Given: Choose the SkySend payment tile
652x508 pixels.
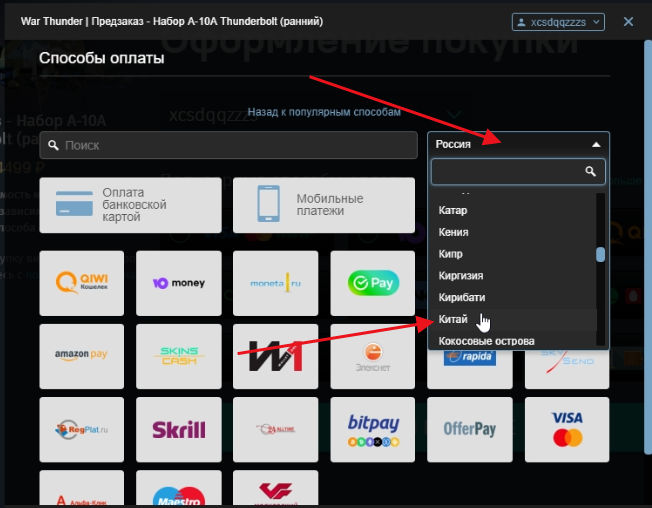Looking at the screenshot, I should pos(567,369).
